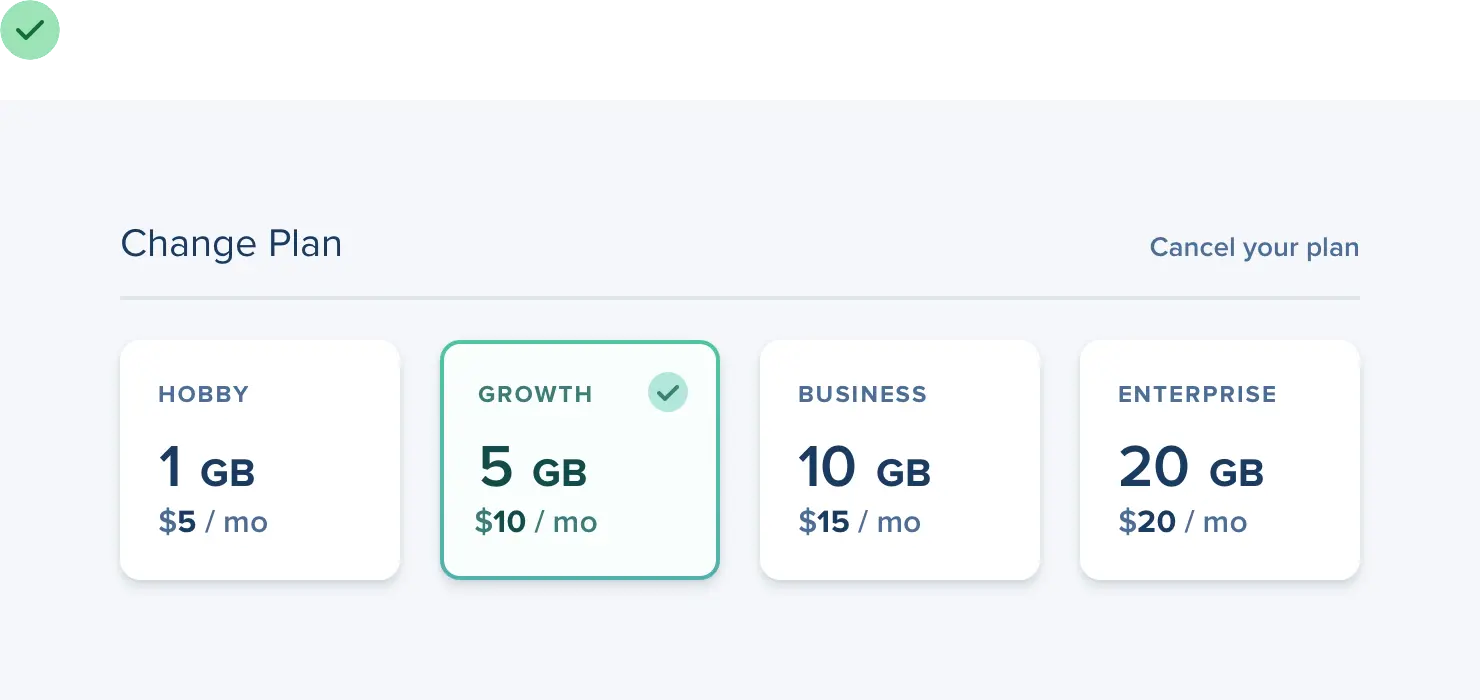Image resolution: width=1480 pixels, height=700 pixels.
Task: Click the GROWTH plan title text
Action: [x=535, y=394]
